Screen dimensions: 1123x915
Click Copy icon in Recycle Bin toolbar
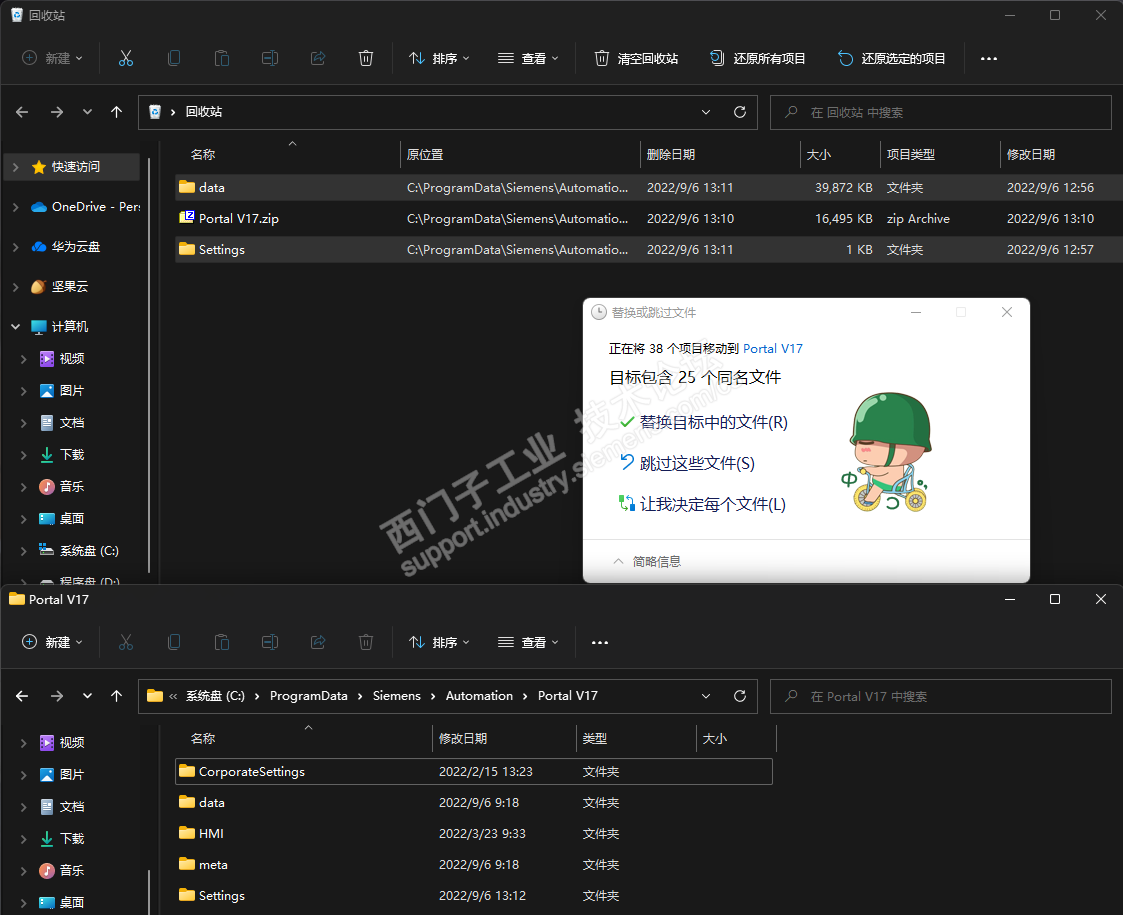[174, 59]
